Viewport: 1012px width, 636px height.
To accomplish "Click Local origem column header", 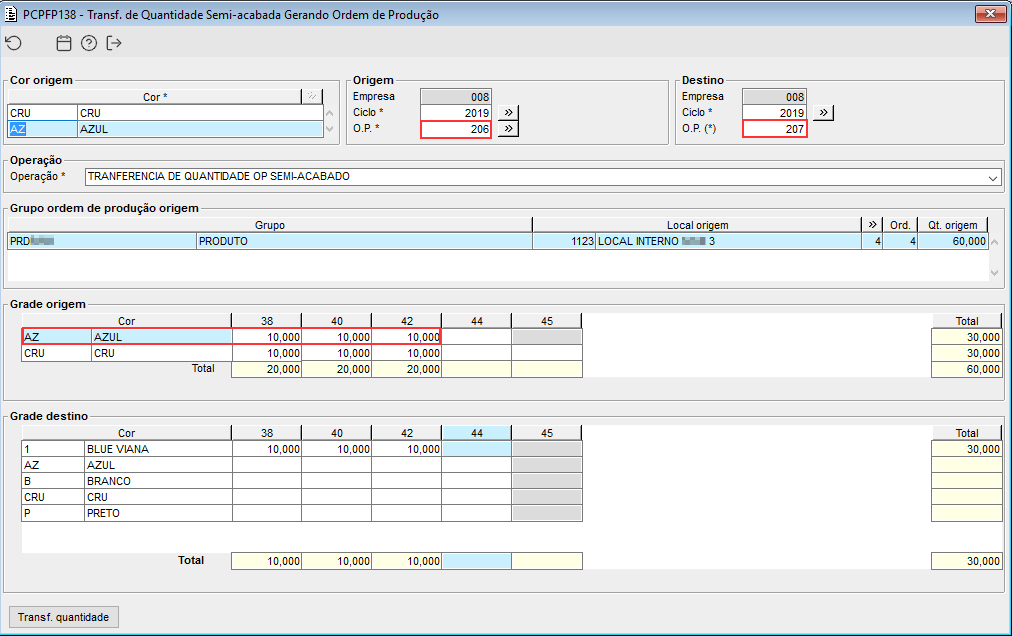I will pyautogui.click(x=697, y=225).
